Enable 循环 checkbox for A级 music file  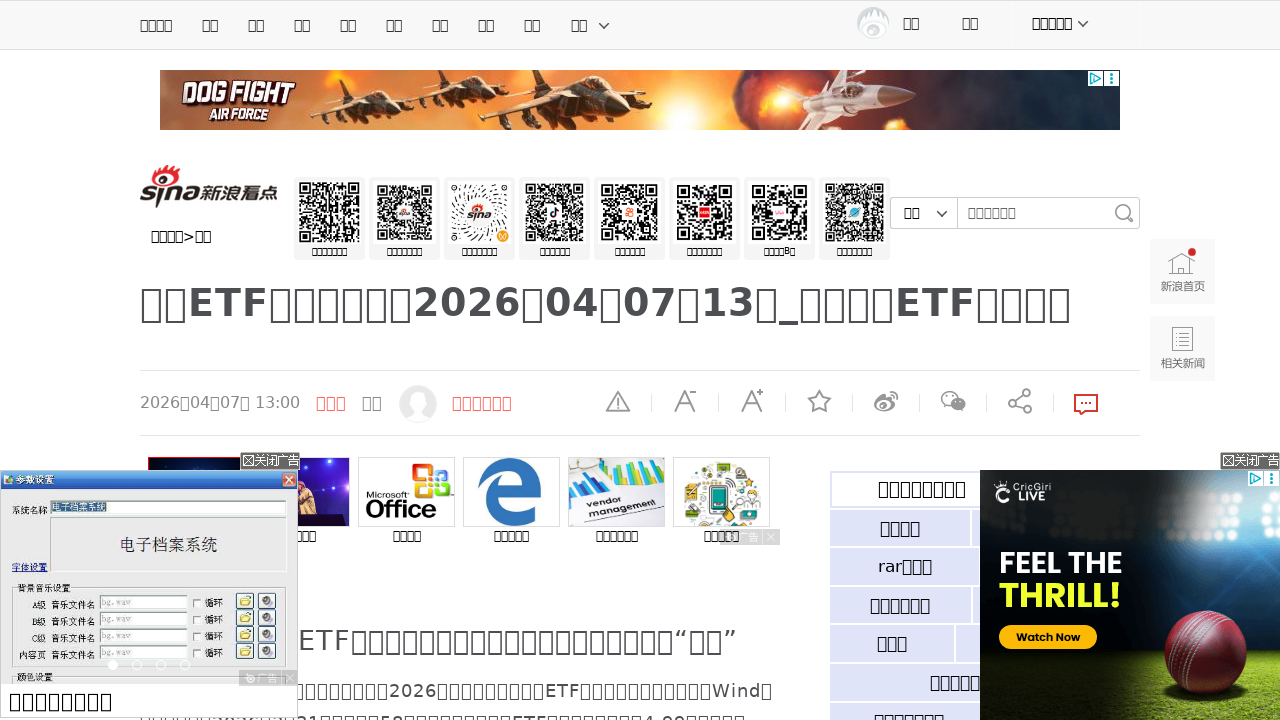(196, 603)
